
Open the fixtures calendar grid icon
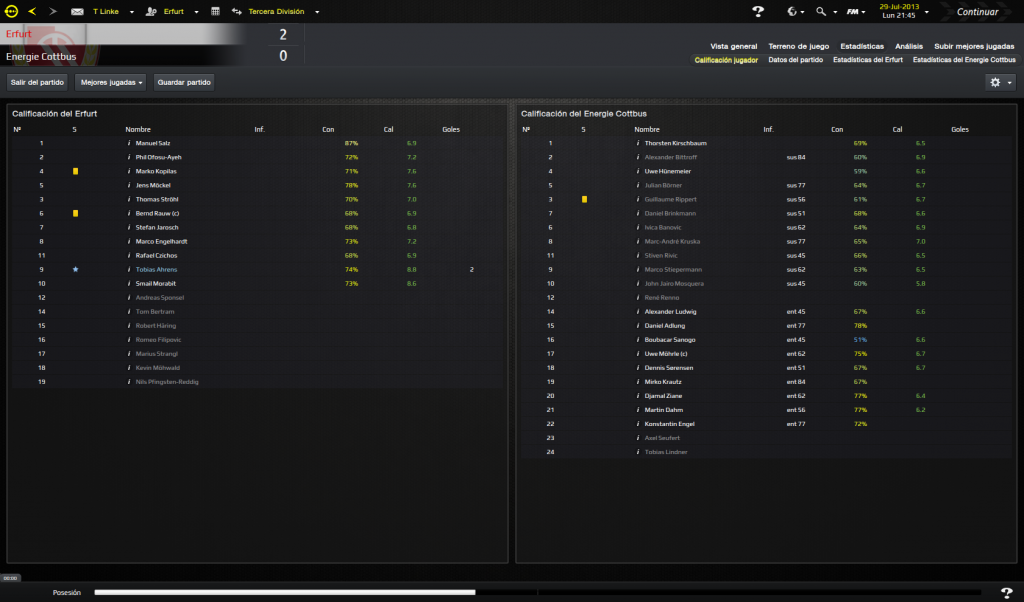point(216,12)
